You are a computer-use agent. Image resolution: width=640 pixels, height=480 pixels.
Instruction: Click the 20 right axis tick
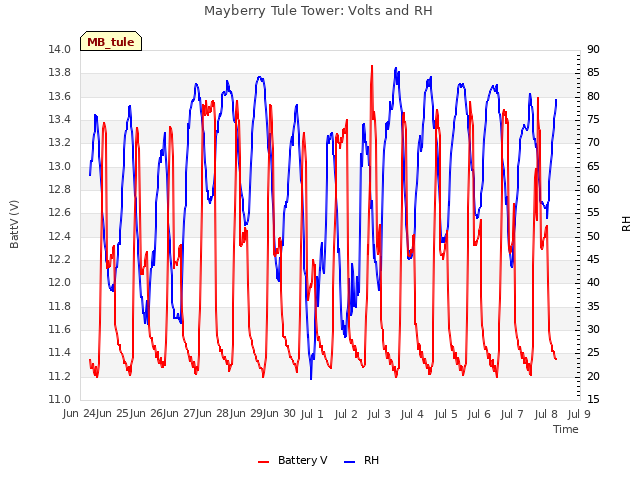click(x=593, y=376)
